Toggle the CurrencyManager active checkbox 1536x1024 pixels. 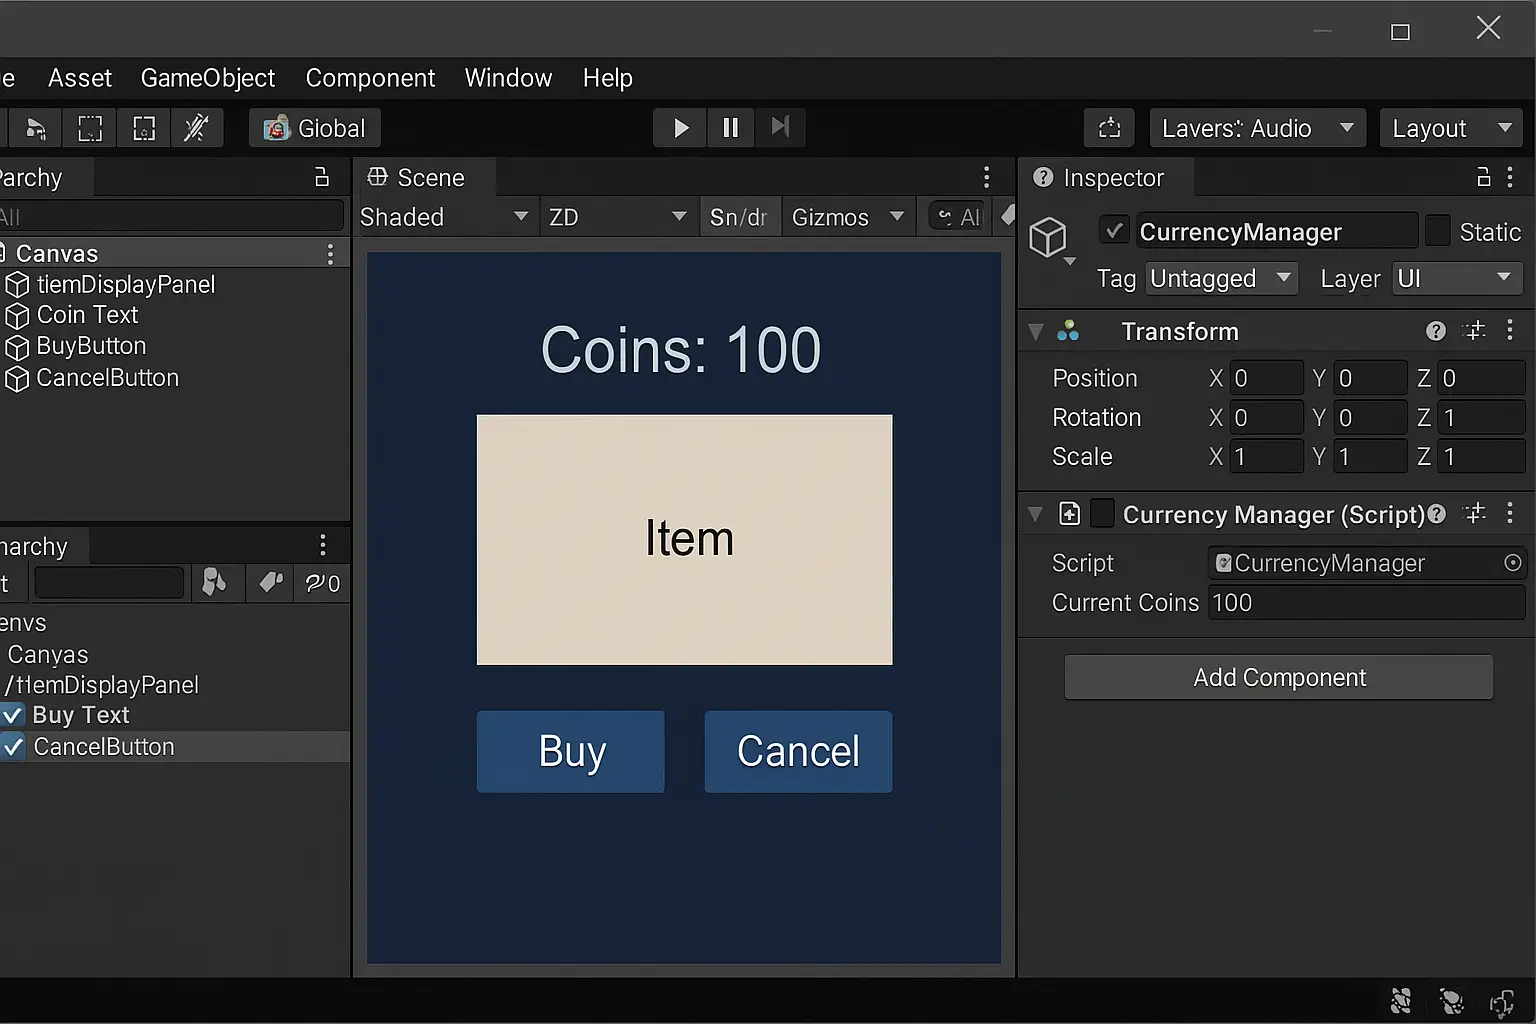tap(1114, 230)
